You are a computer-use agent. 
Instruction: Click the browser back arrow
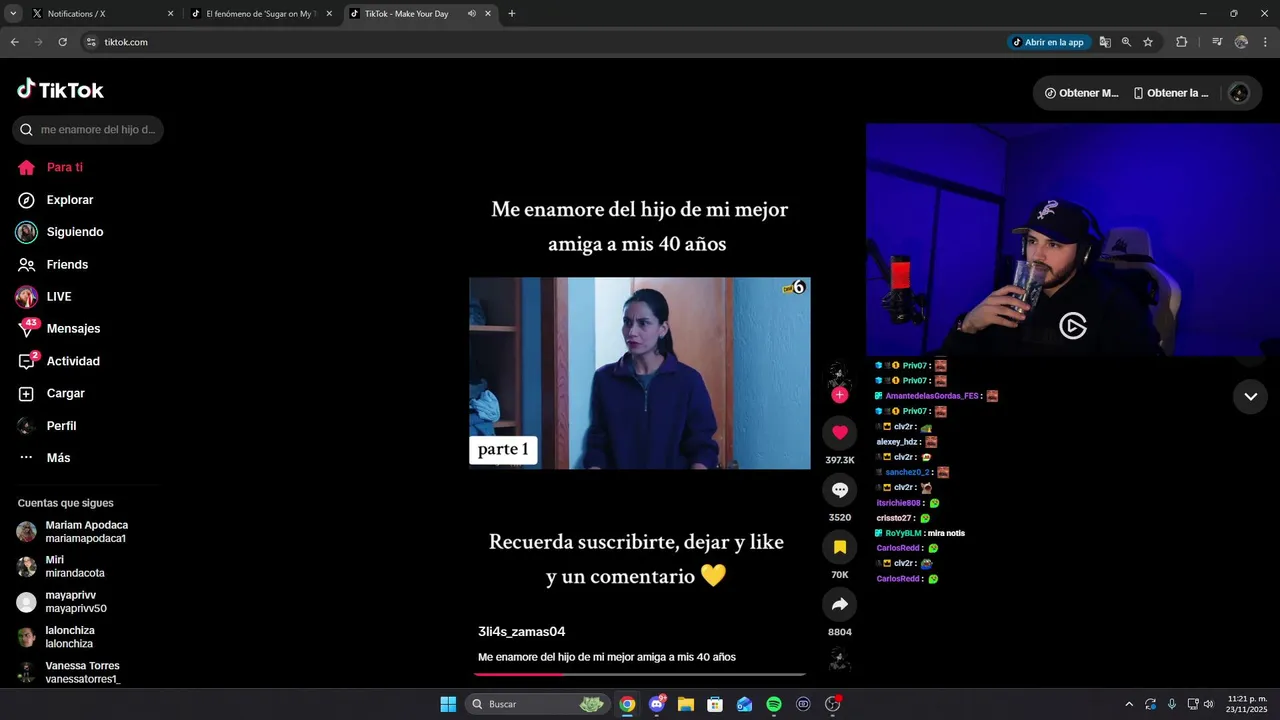(x=14, y=42)
